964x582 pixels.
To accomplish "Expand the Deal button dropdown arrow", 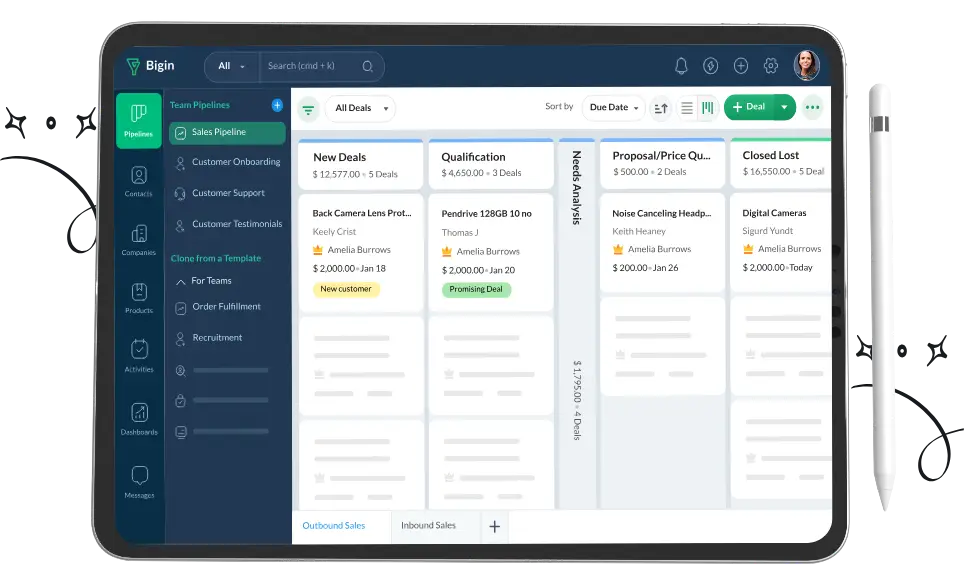I will click(x=783, y=107).
